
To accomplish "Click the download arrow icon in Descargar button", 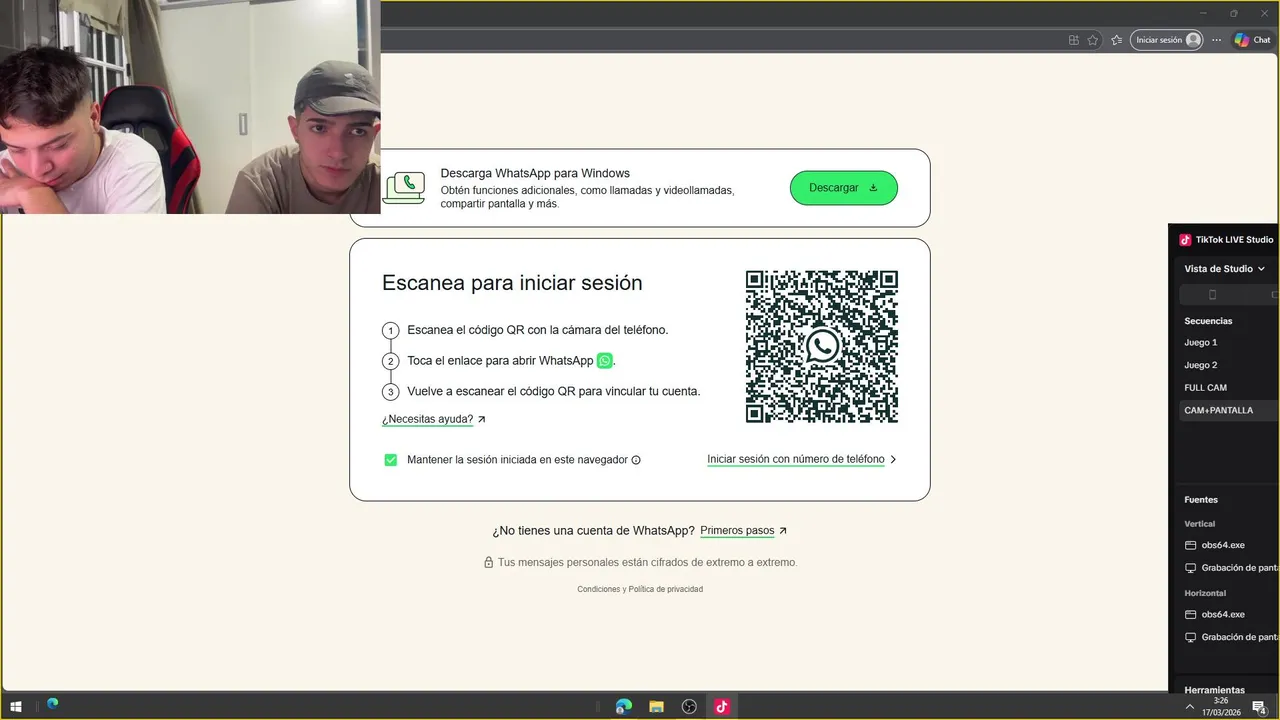I will pos(873,188).
